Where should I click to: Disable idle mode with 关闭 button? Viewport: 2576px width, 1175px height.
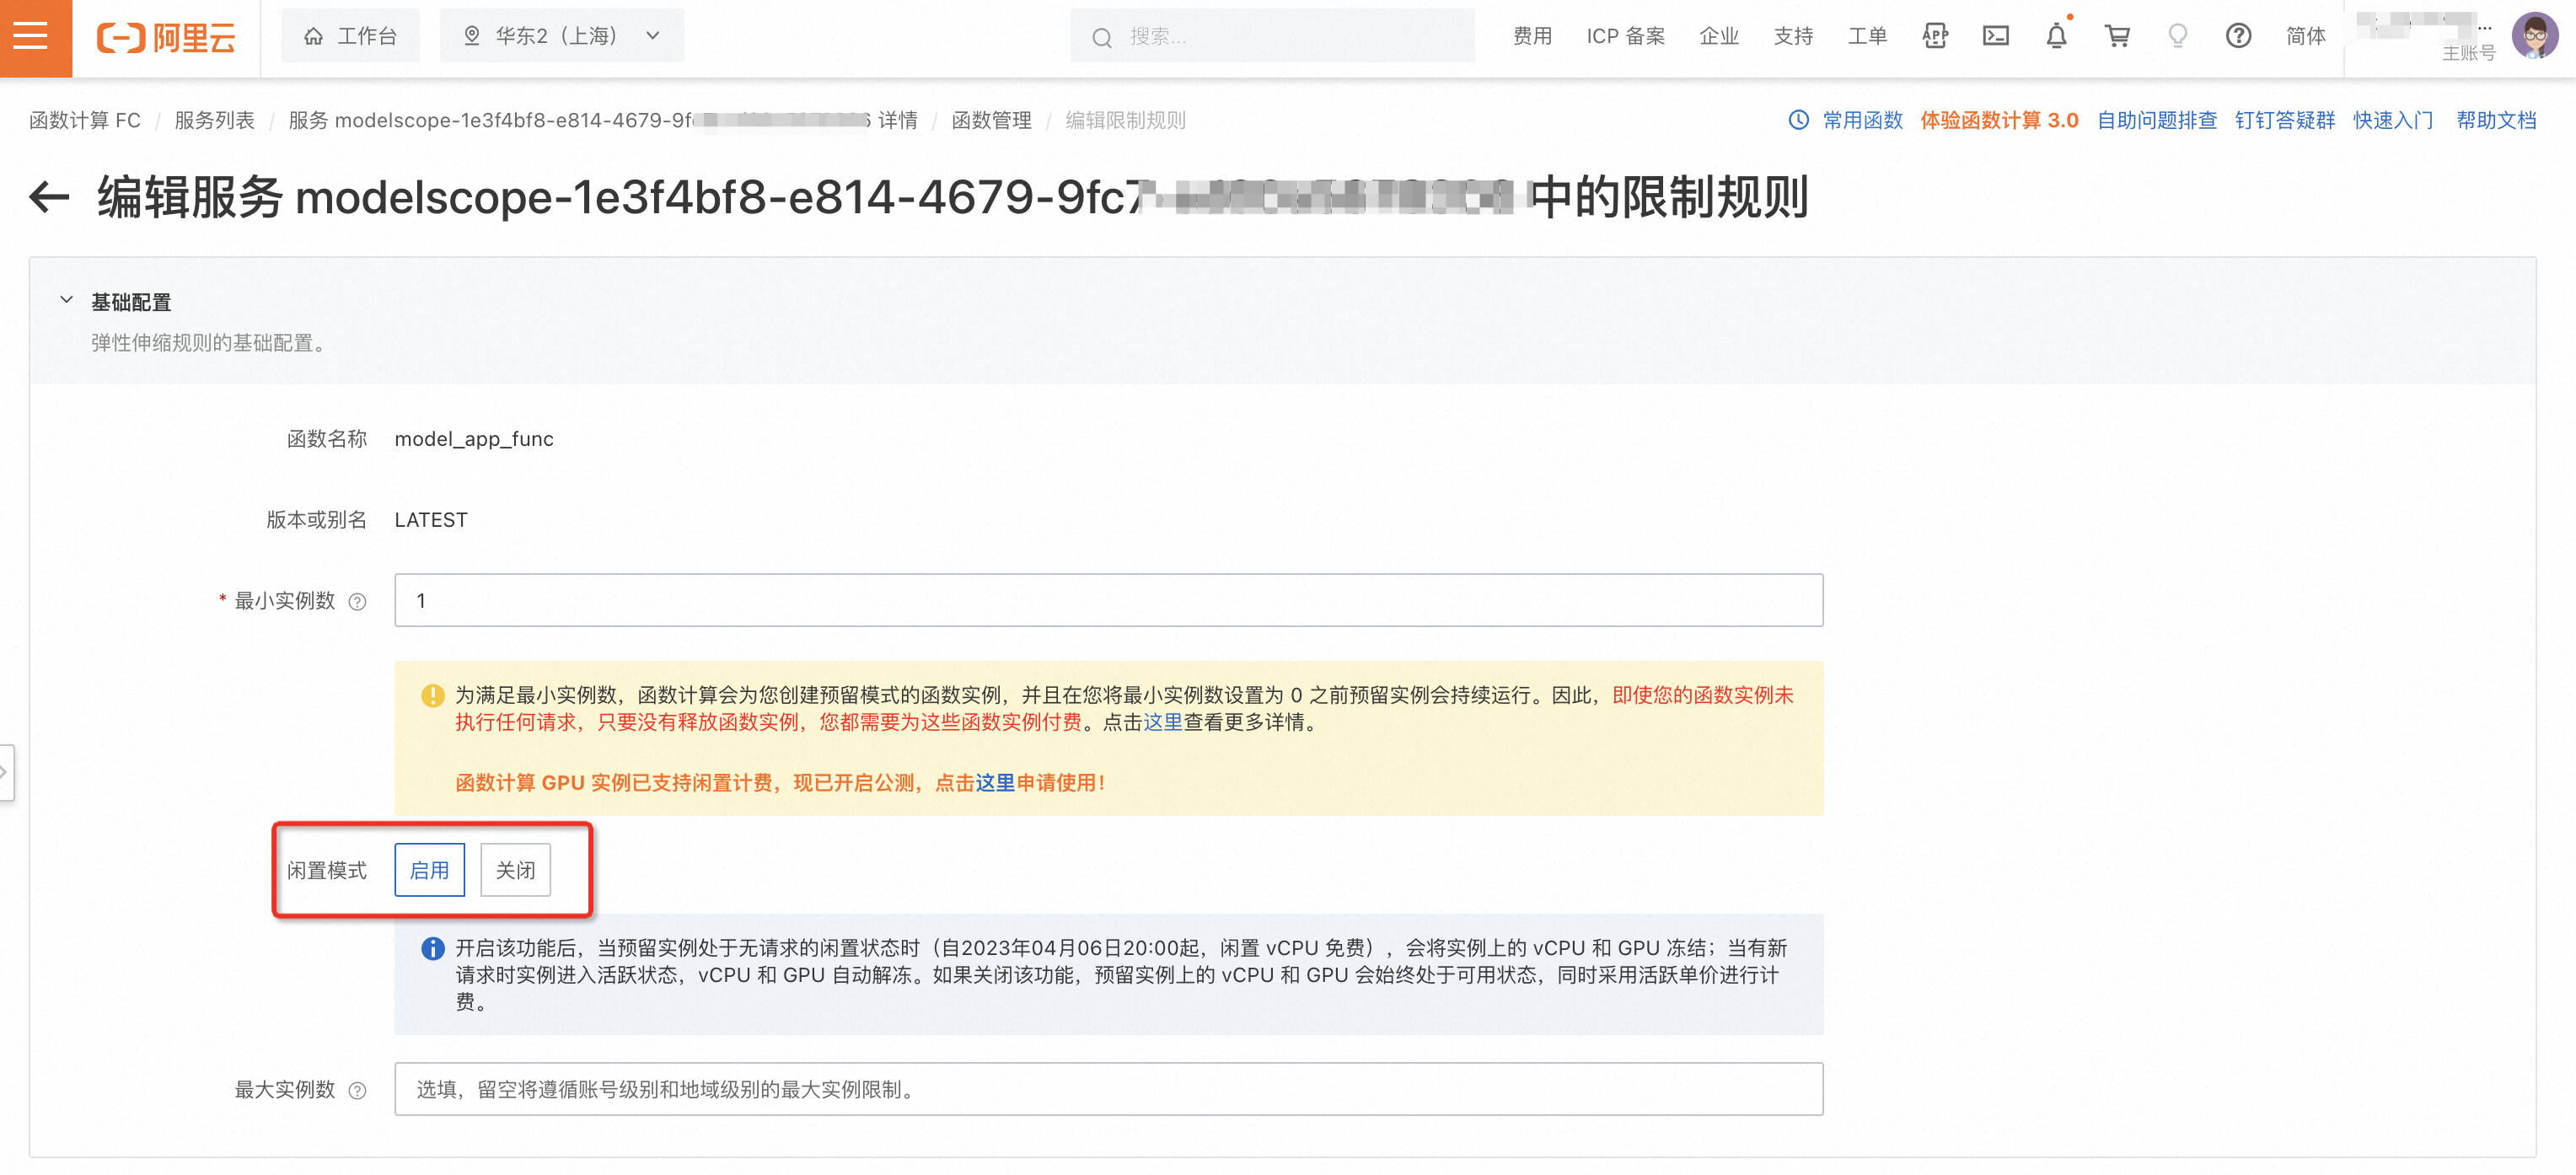pyautogui.click(x=515, y=870)
